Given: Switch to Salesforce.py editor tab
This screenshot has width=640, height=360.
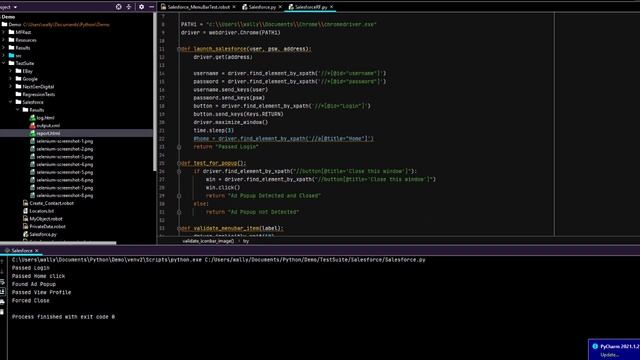Looking at the screenshot, I should pos(262,7).
